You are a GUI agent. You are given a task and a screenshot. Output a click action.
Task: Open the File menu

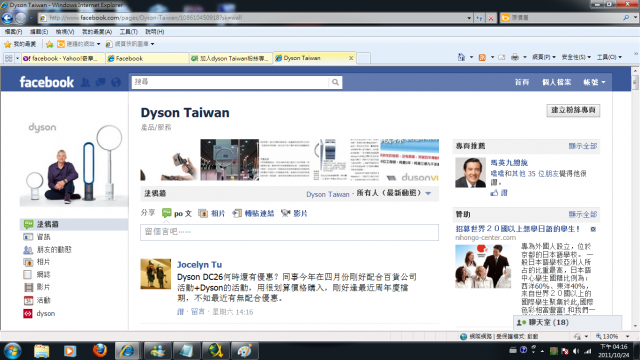coord(13,31)
